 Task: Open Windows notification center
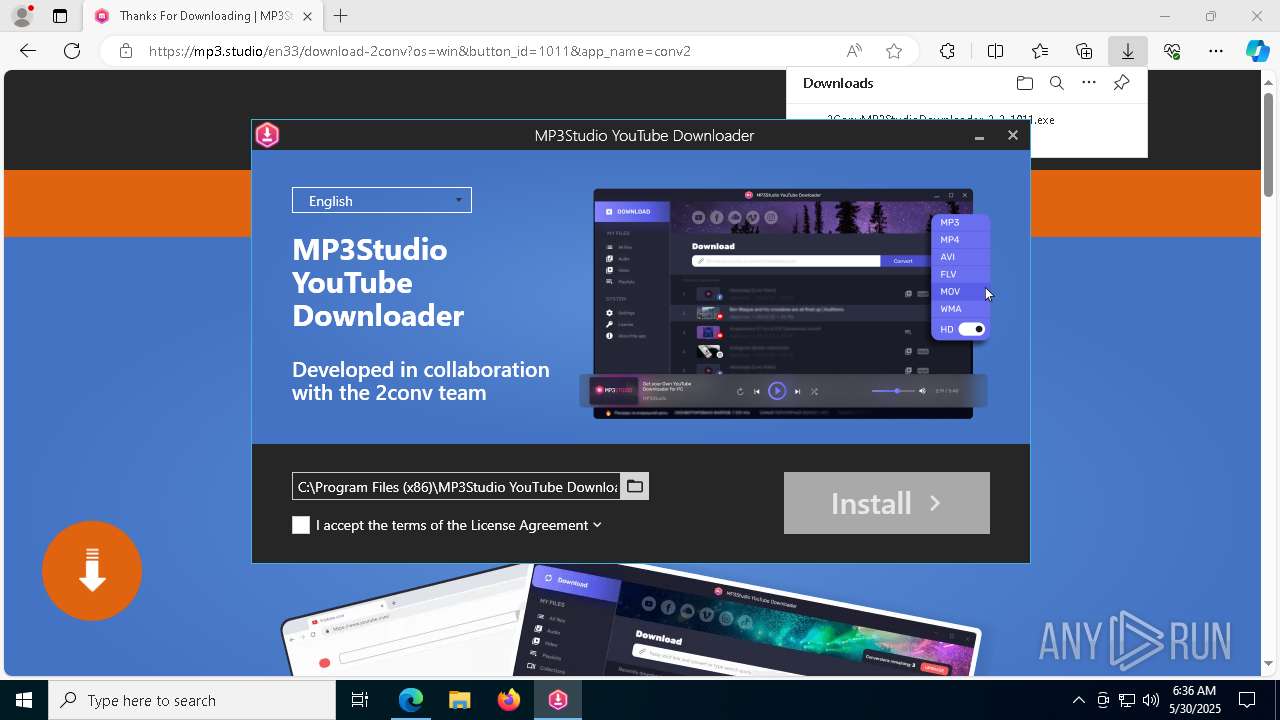(1248, 700)
